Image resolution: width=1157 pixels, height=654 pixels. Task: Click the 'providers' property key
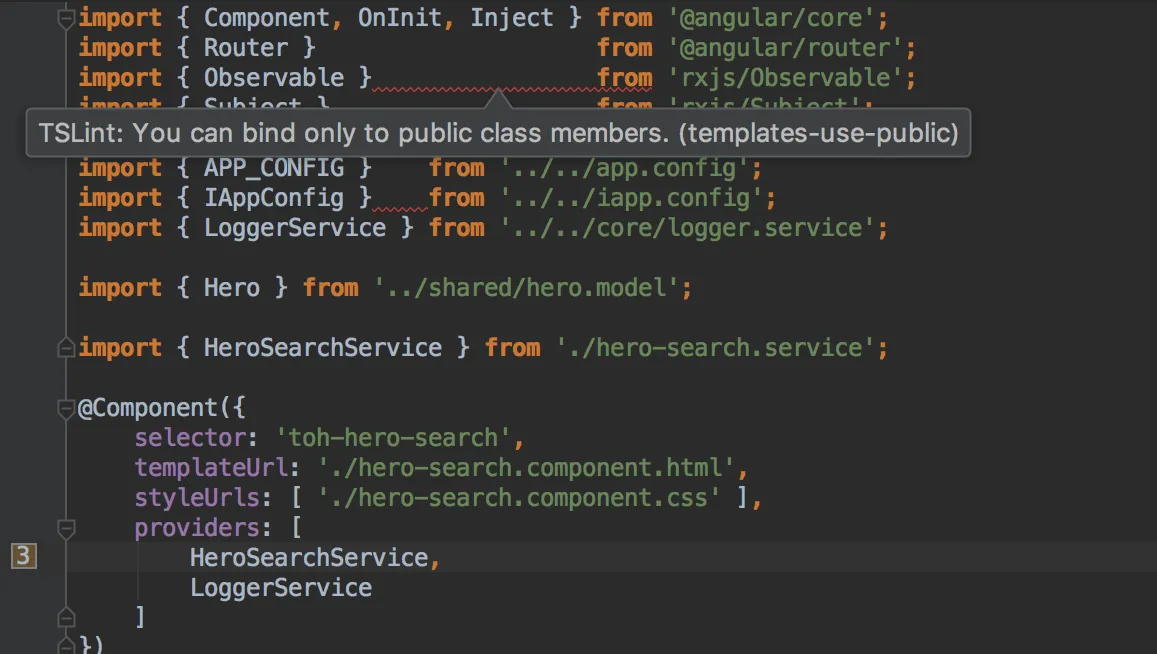[197, 528]
